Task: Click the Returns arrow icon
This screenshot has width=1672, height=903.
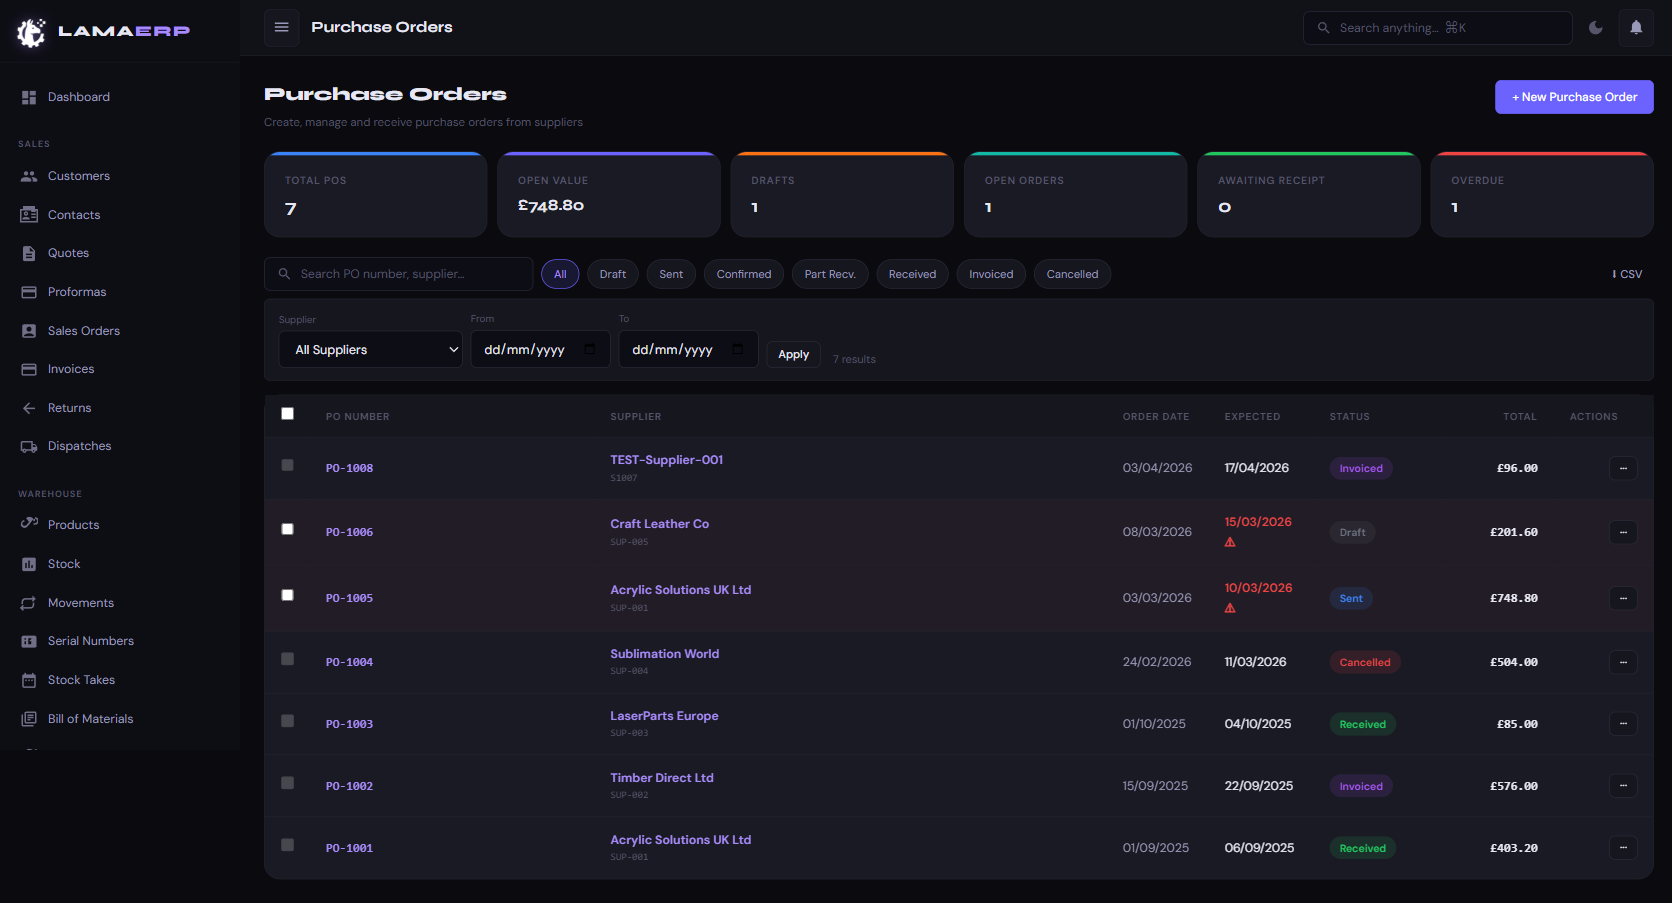Action: [x=29, y=408]
